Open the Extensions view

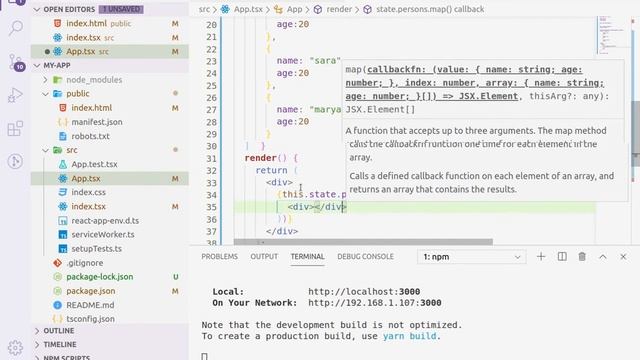tap(16, 129)
